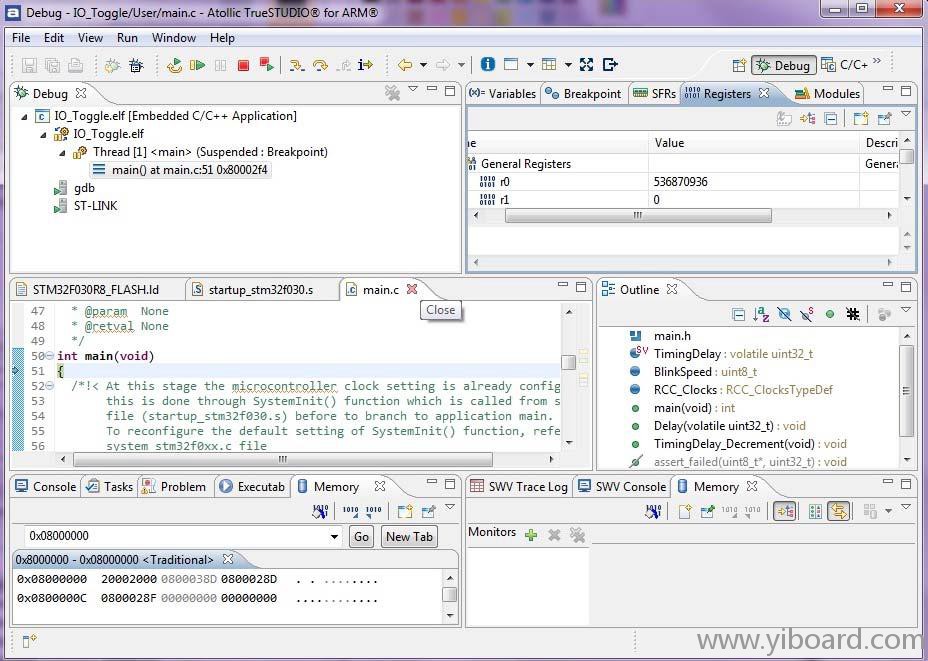Viewport: 928px width, 661px height.
Task: Collapse all items in the Outline view
Action: [738, 314]
